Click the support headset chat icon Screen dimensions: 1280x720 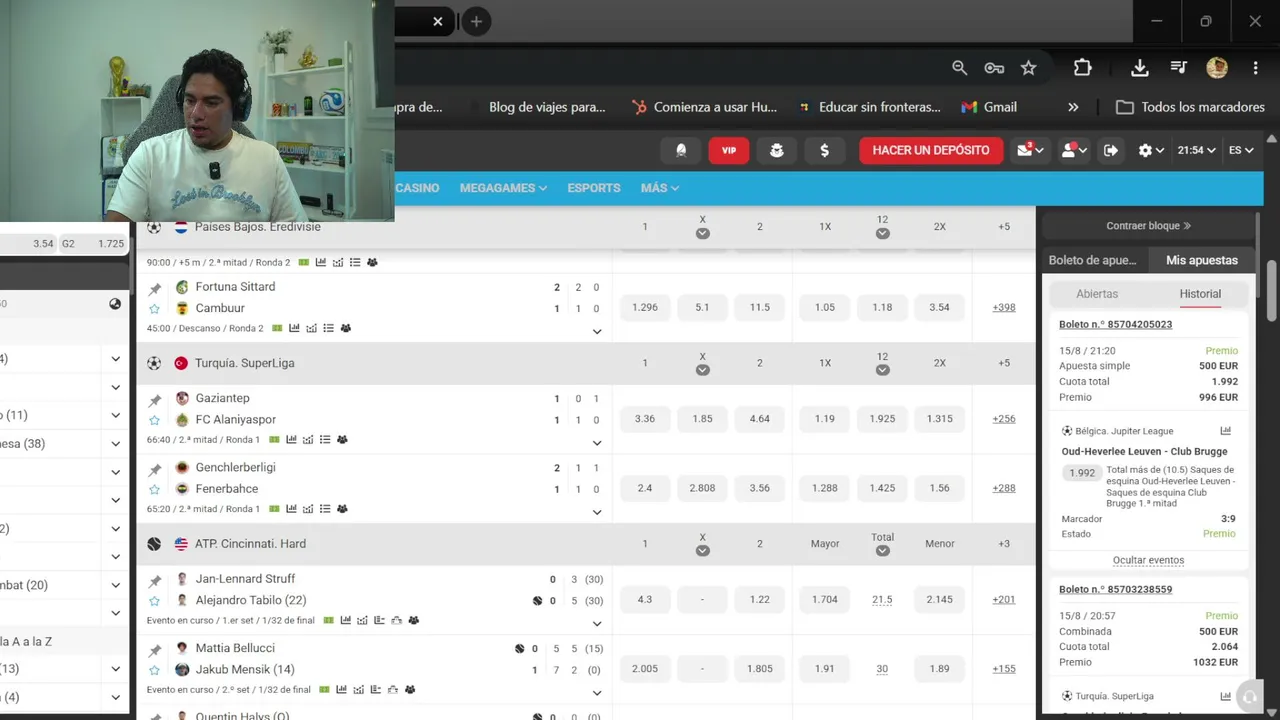[x=1248, y=697]
